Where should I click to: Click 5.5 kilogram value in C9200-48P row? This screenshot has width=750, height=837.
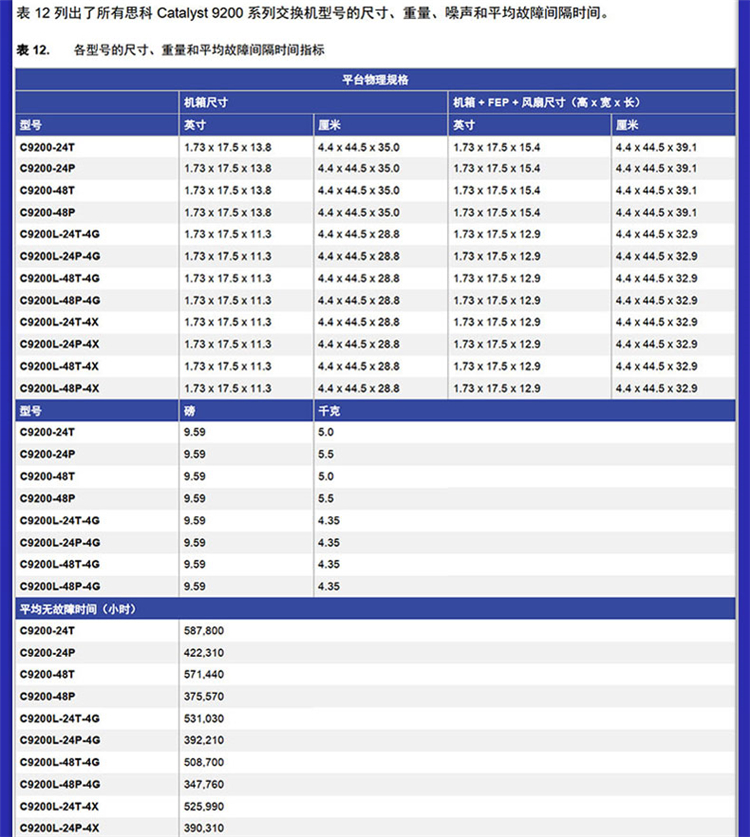click(326, 499)
